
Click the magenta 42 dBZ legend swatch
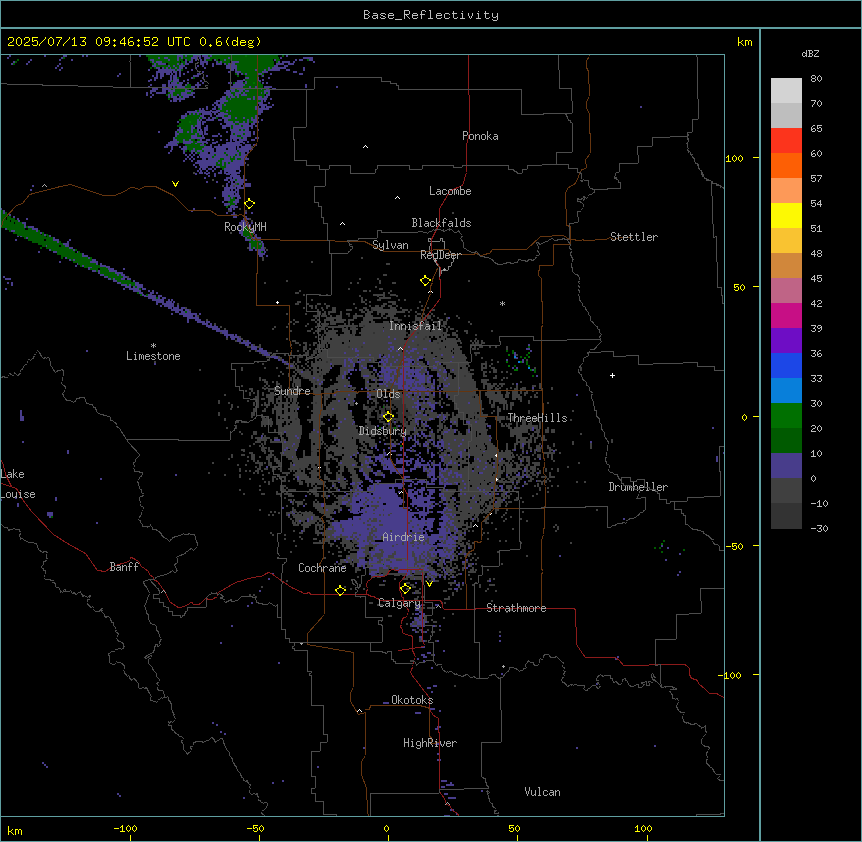(786, 315)
